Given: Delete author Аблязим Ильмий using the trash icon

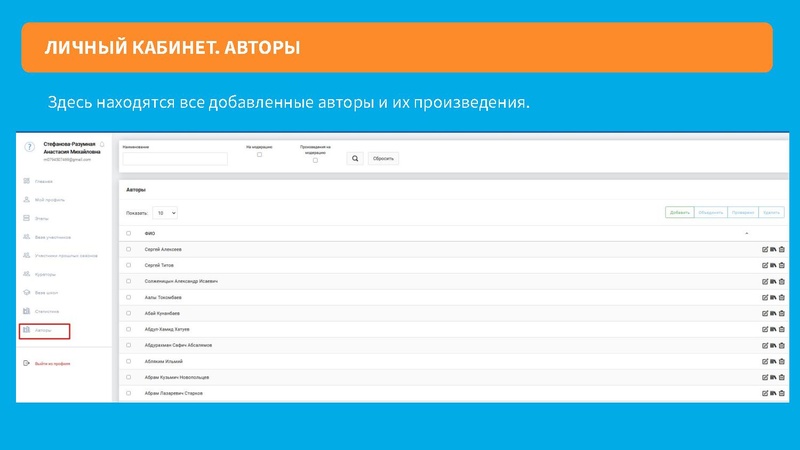Looking at the screenshot, I should point(782,361).
